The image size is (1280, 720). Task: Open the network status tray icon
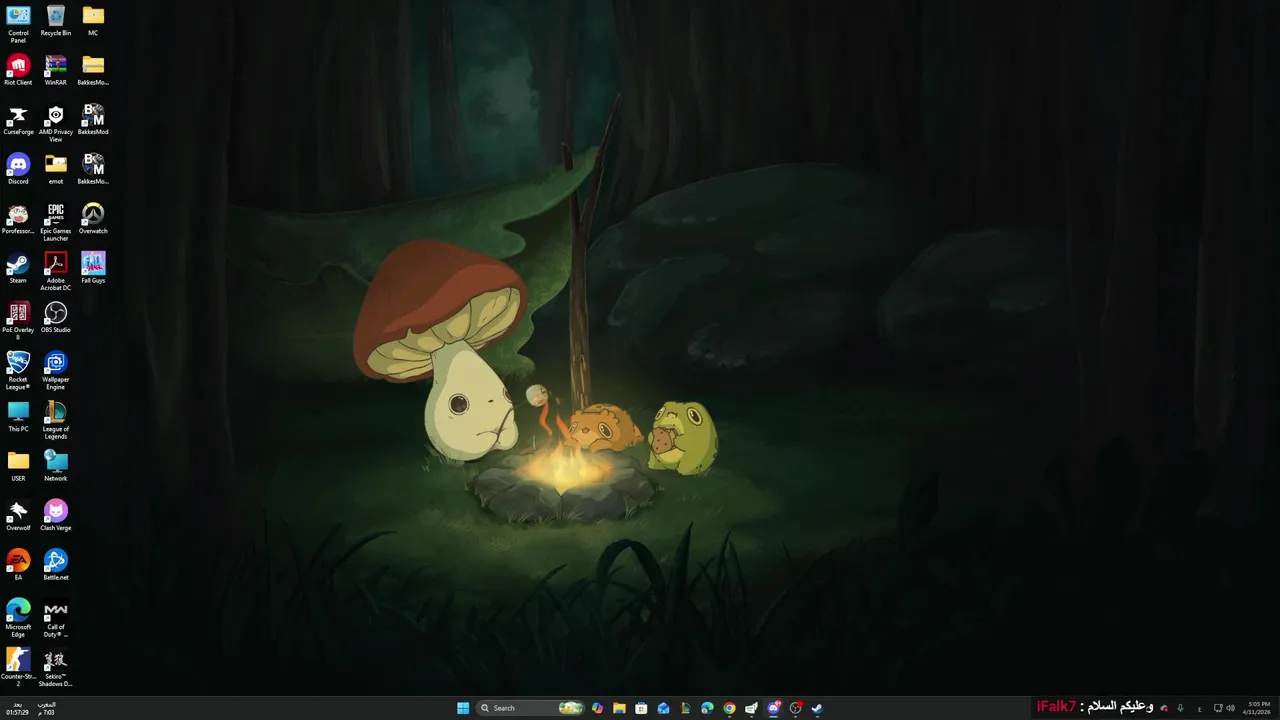1218,708
